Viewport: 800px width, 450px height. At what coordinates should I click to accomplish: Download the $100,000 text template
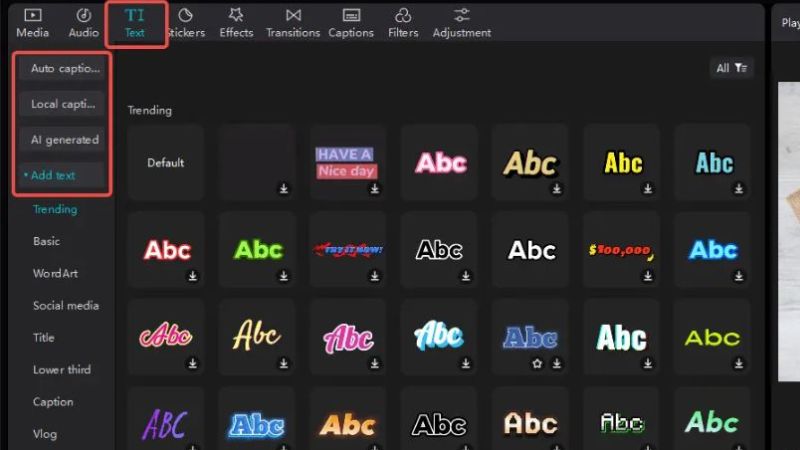(647, 276)
